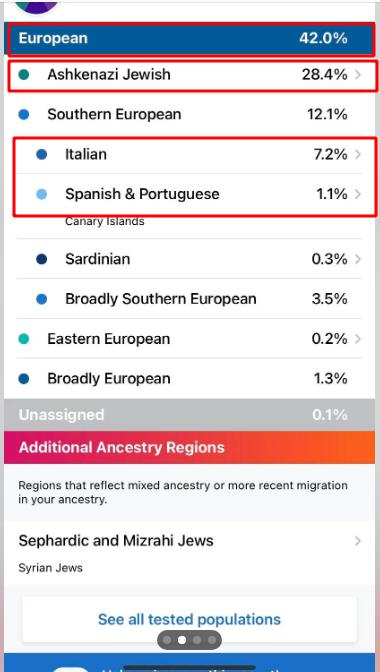Open the Sephardic and Mizrahi Jews entry
380x672 pixels.
pos(190,553)
